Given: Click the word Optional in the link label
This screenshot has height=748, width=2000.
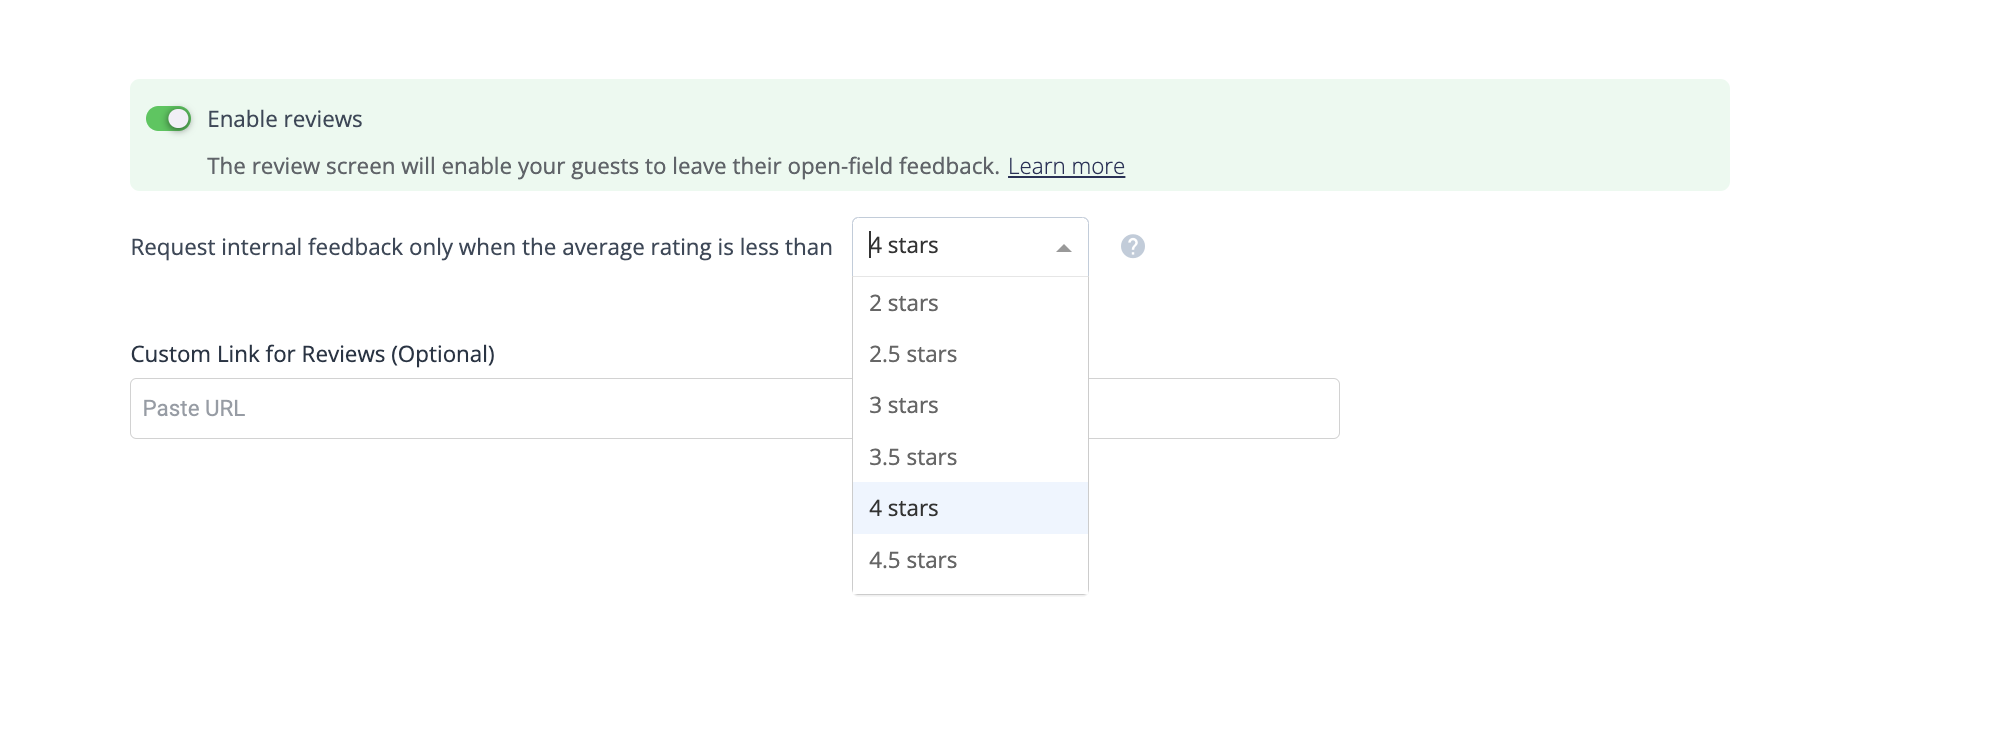Looking at the screenshot, I should click(x=442, y=354).
